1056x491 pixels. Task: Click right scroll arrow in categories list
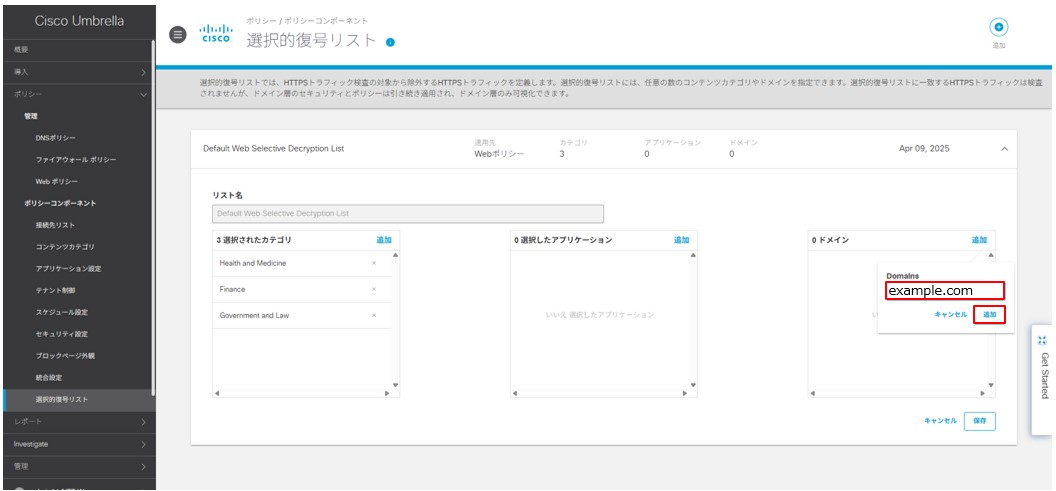pyautogui.click(x=387, y=393)
